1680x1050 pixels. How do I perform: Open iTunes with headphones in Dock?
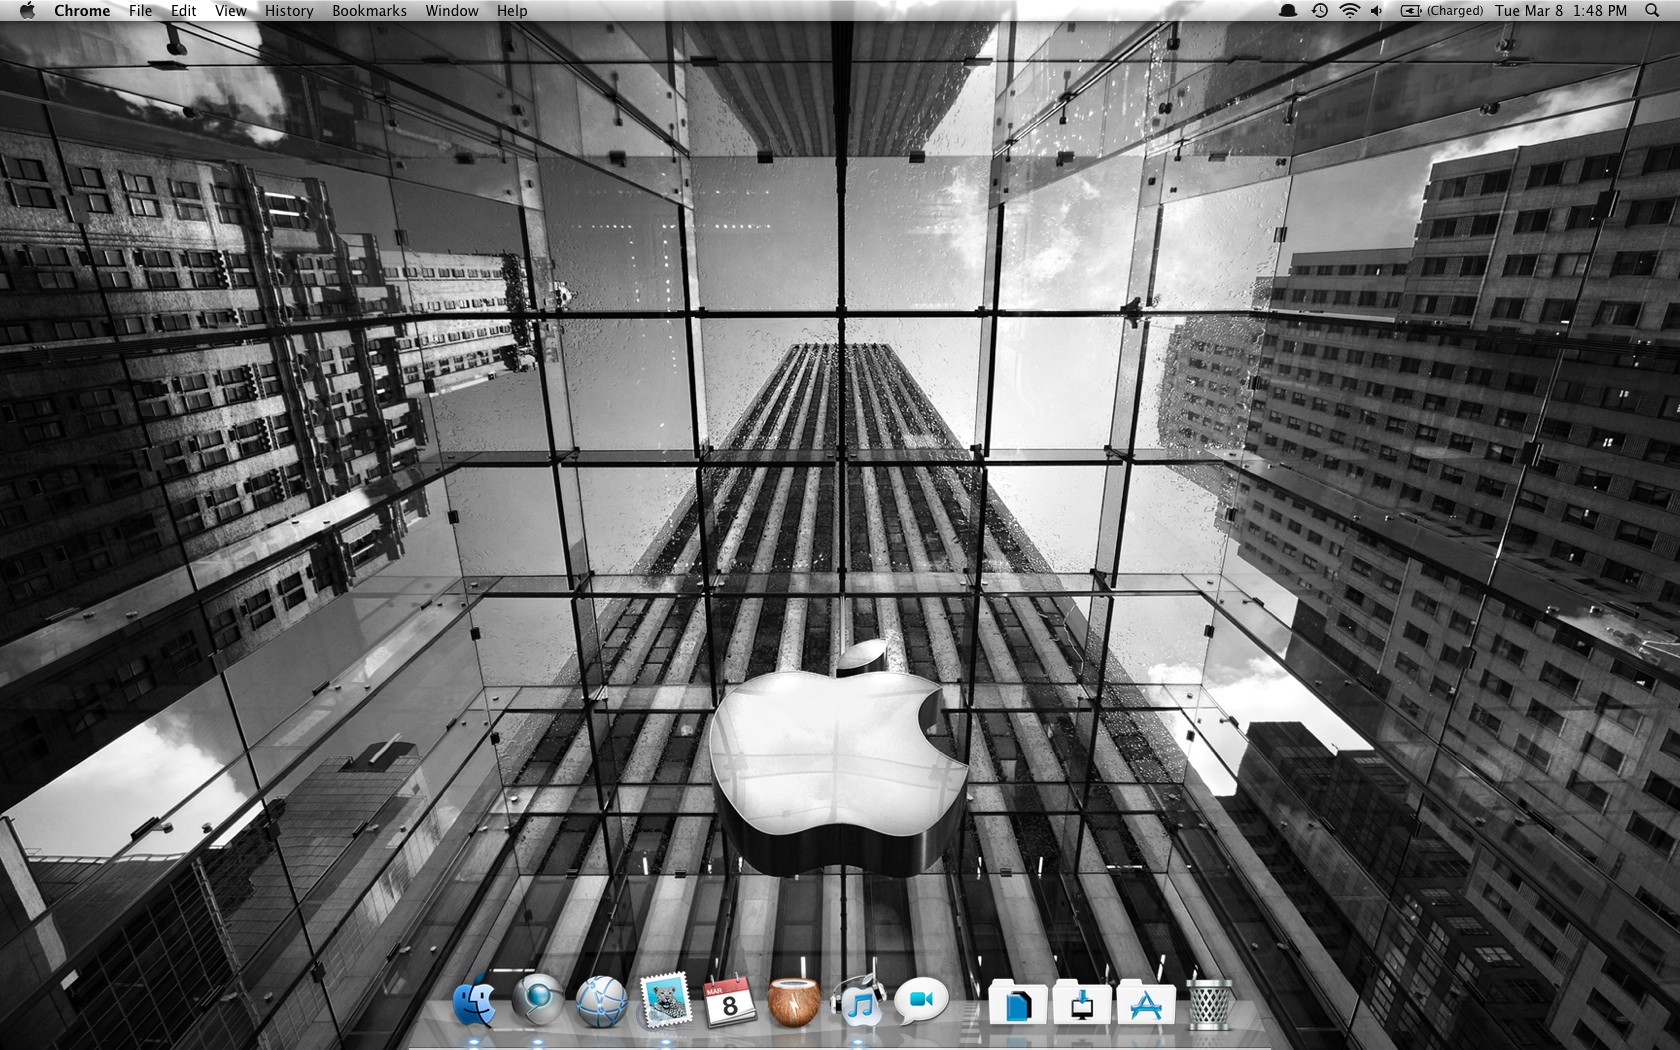858,1001
